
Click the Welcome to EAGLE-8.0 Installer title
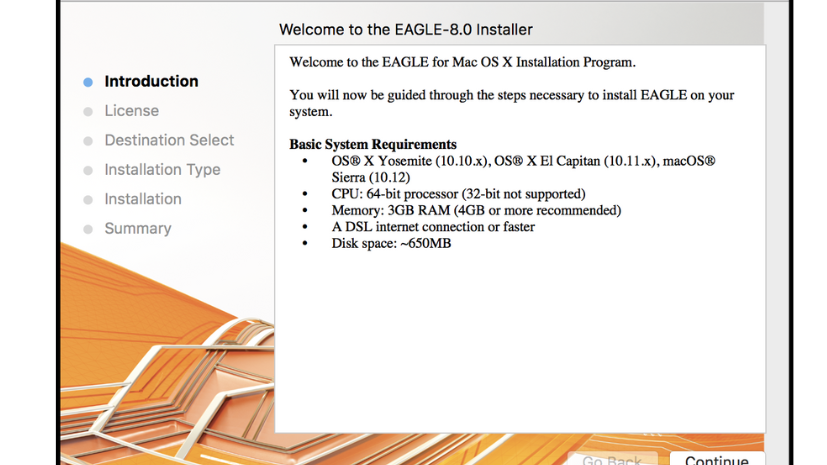tap(405, 29)
